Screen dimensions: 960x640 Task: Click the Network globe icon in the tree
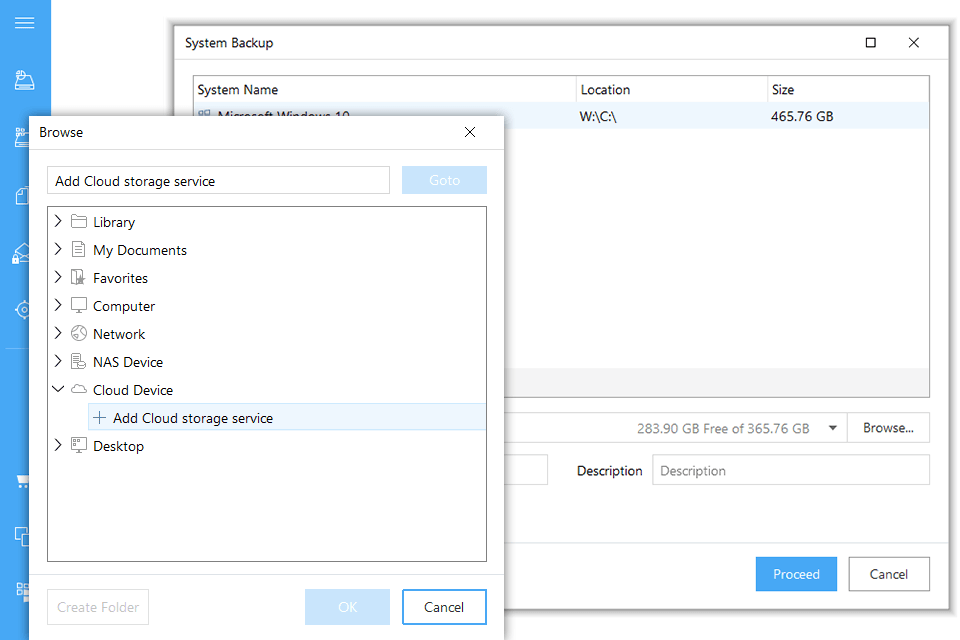pyautogui.click(x=78, y=333)
